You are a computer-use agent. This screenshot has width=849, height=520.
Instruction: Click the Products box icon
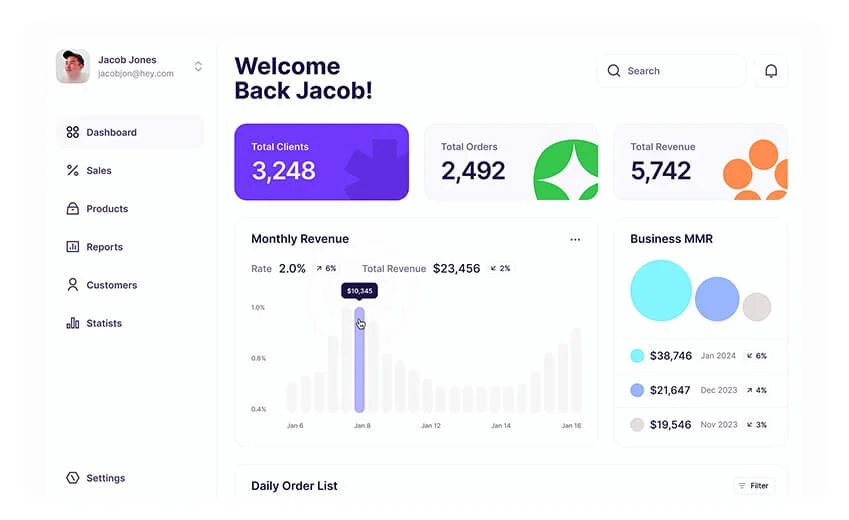click(x=72, y=209)
